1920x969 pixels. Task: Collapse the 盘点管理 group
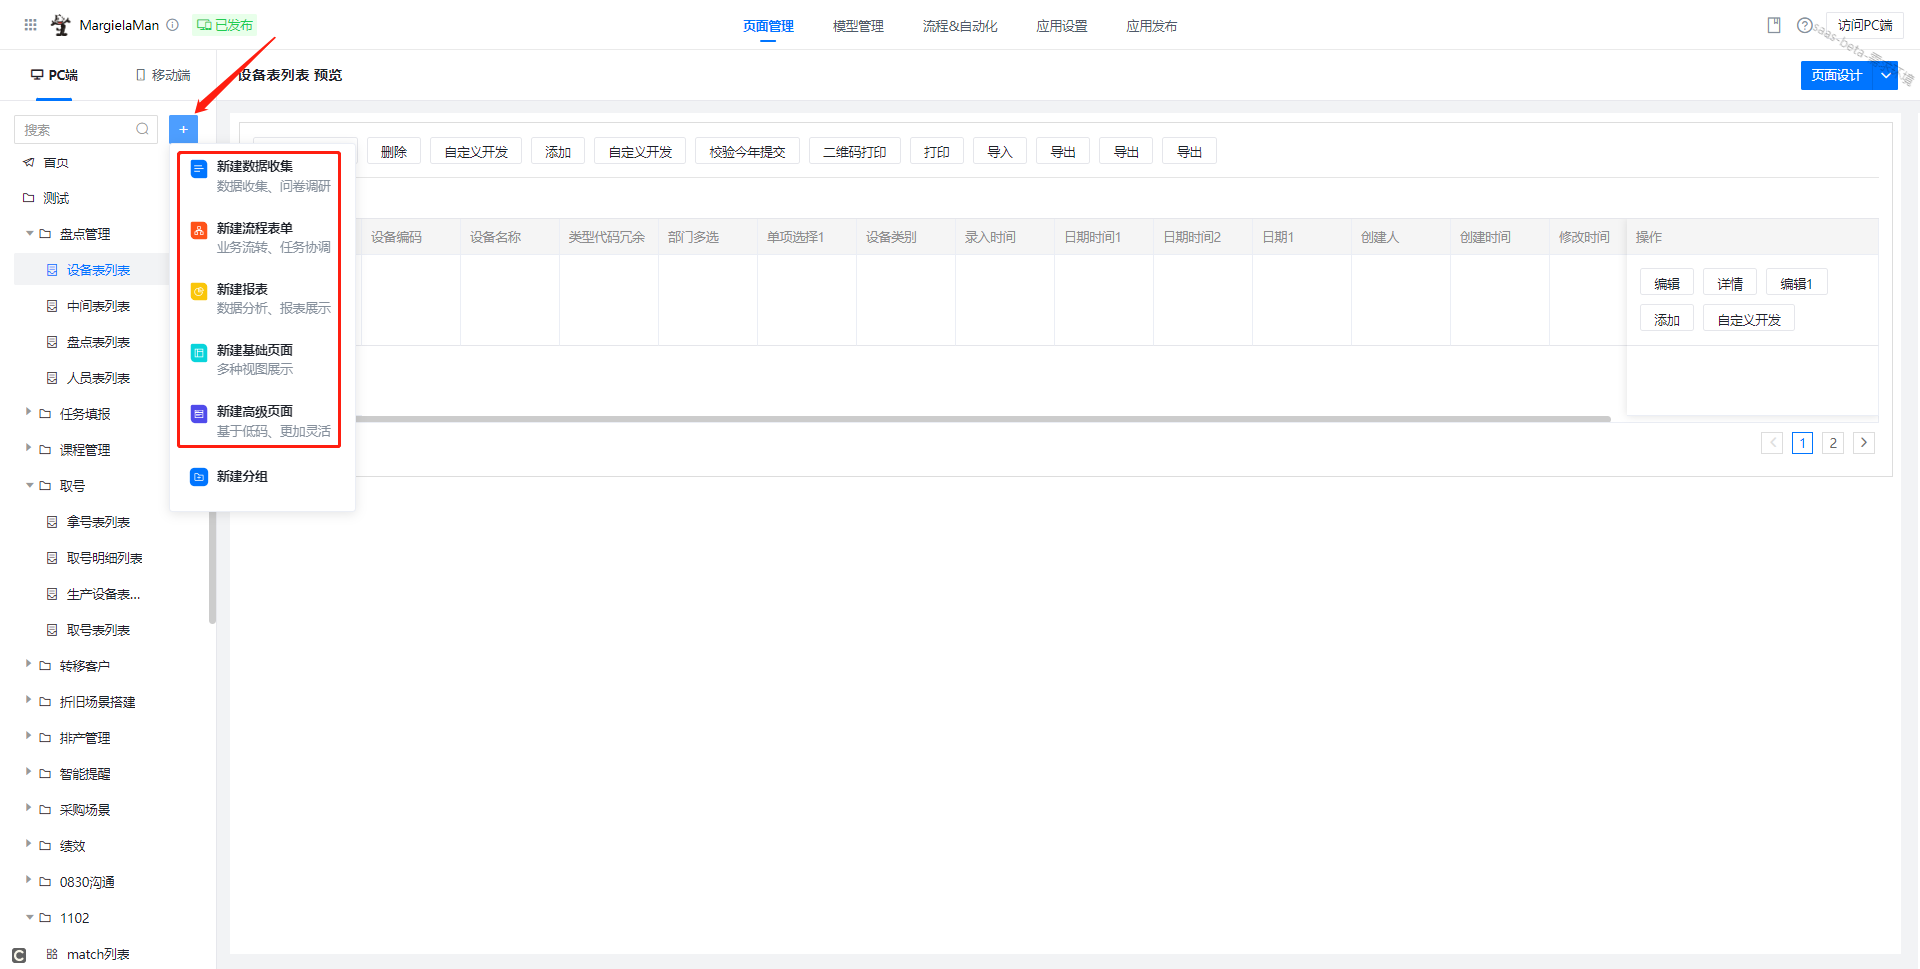pos(29,233)
